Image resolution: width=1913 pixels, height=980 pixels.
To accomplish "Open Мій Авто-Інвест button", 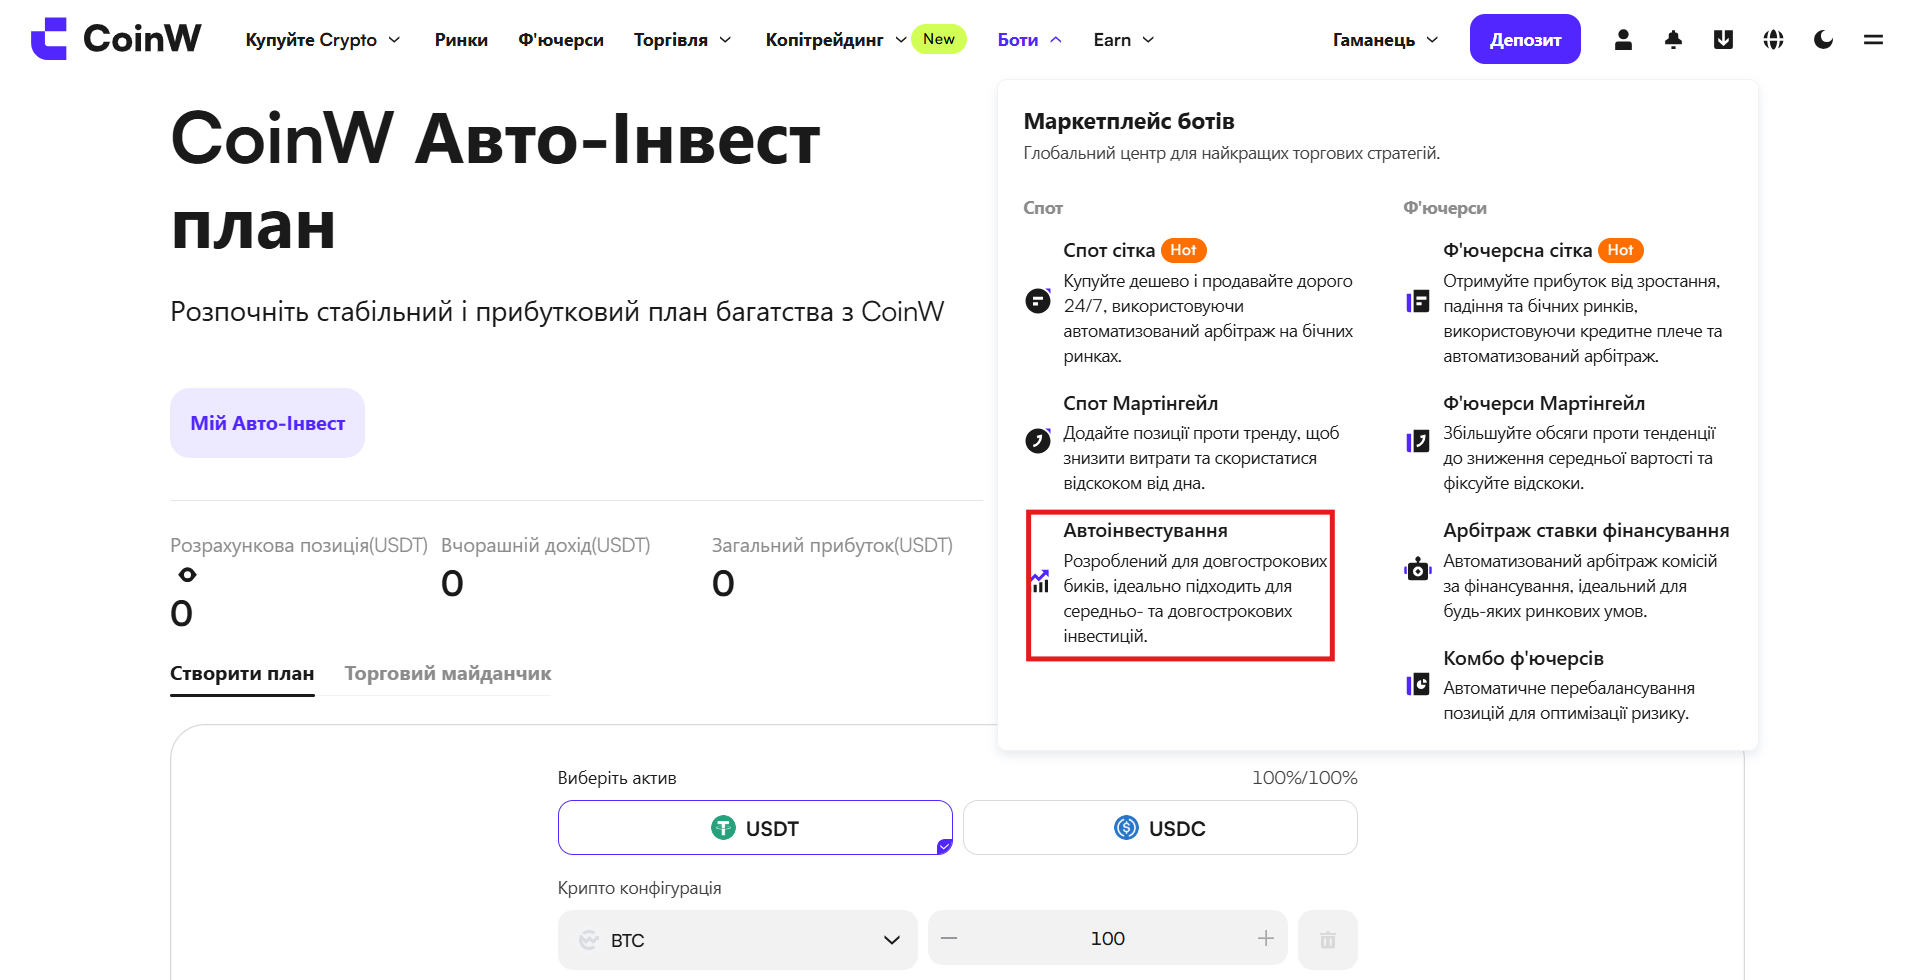I will pos(267,423).
